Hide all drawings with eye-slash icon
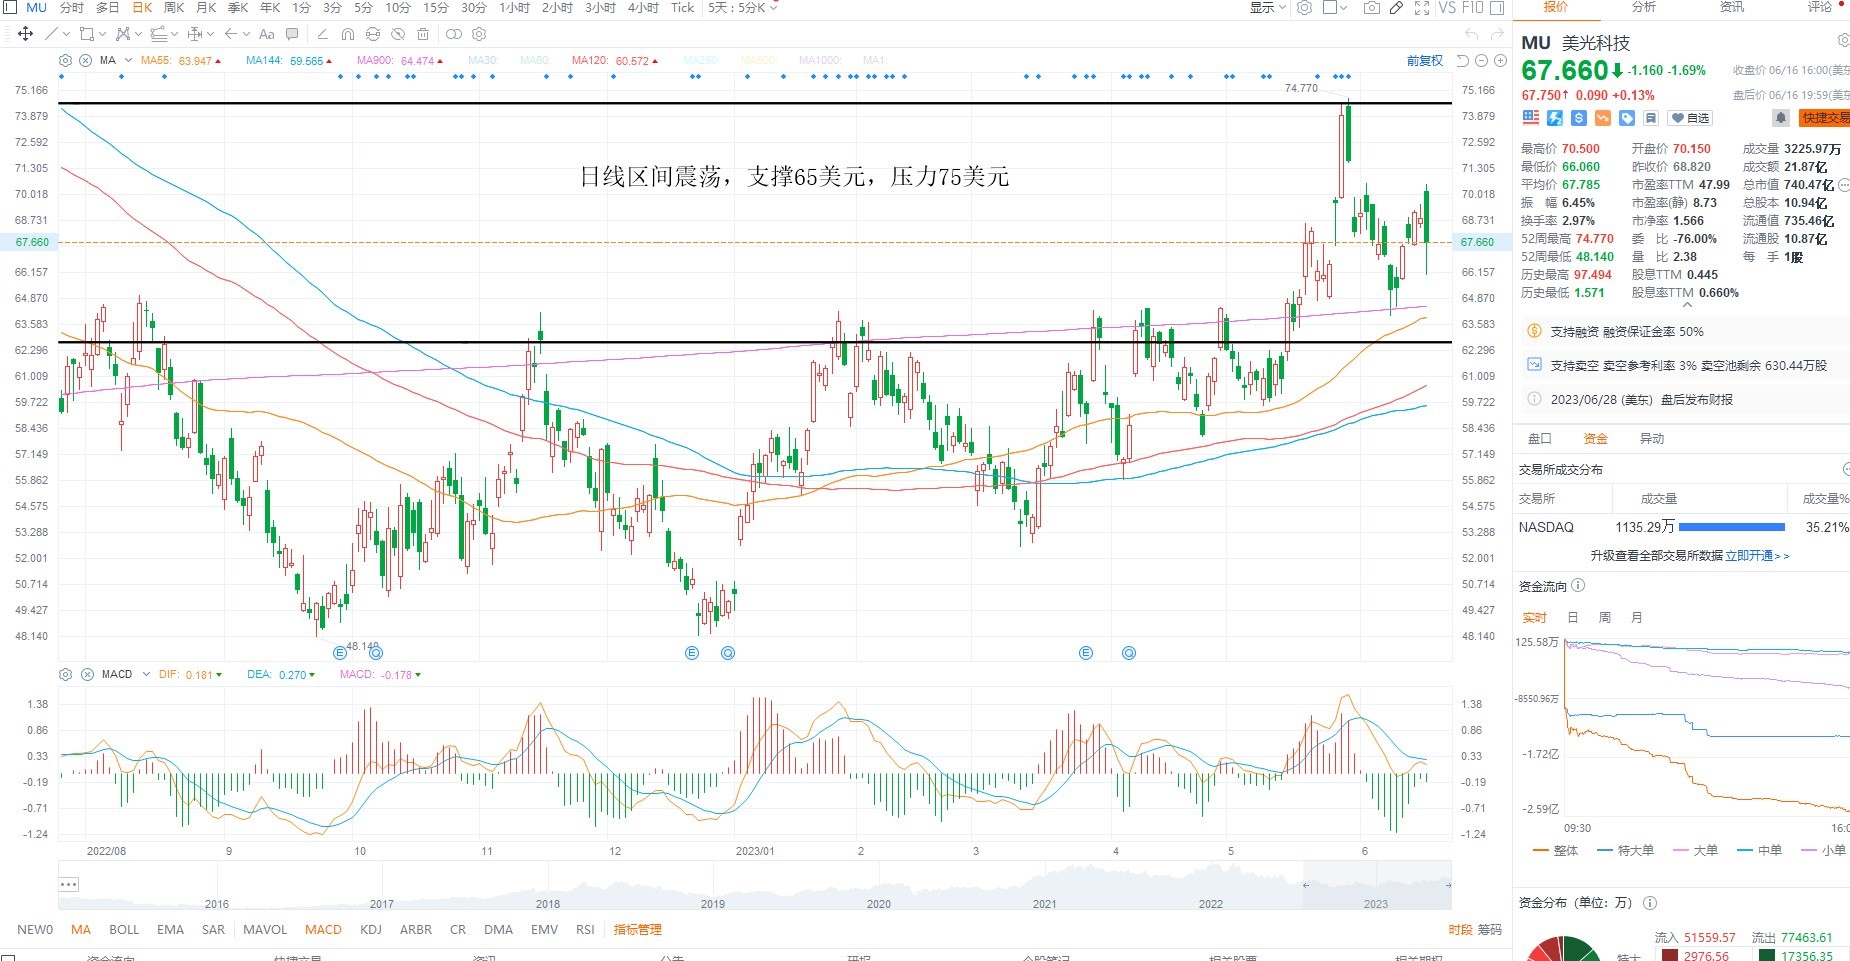This screenshot has width=1850, height=961. coord(398,34)
